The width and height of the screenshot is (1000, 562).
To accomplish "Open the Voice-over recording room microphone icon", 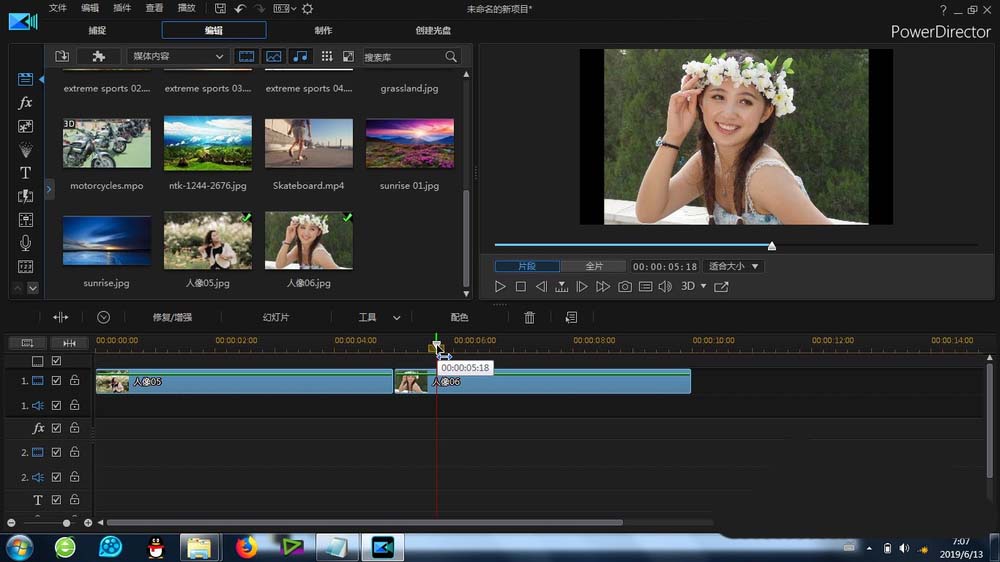I will (26, 243).
